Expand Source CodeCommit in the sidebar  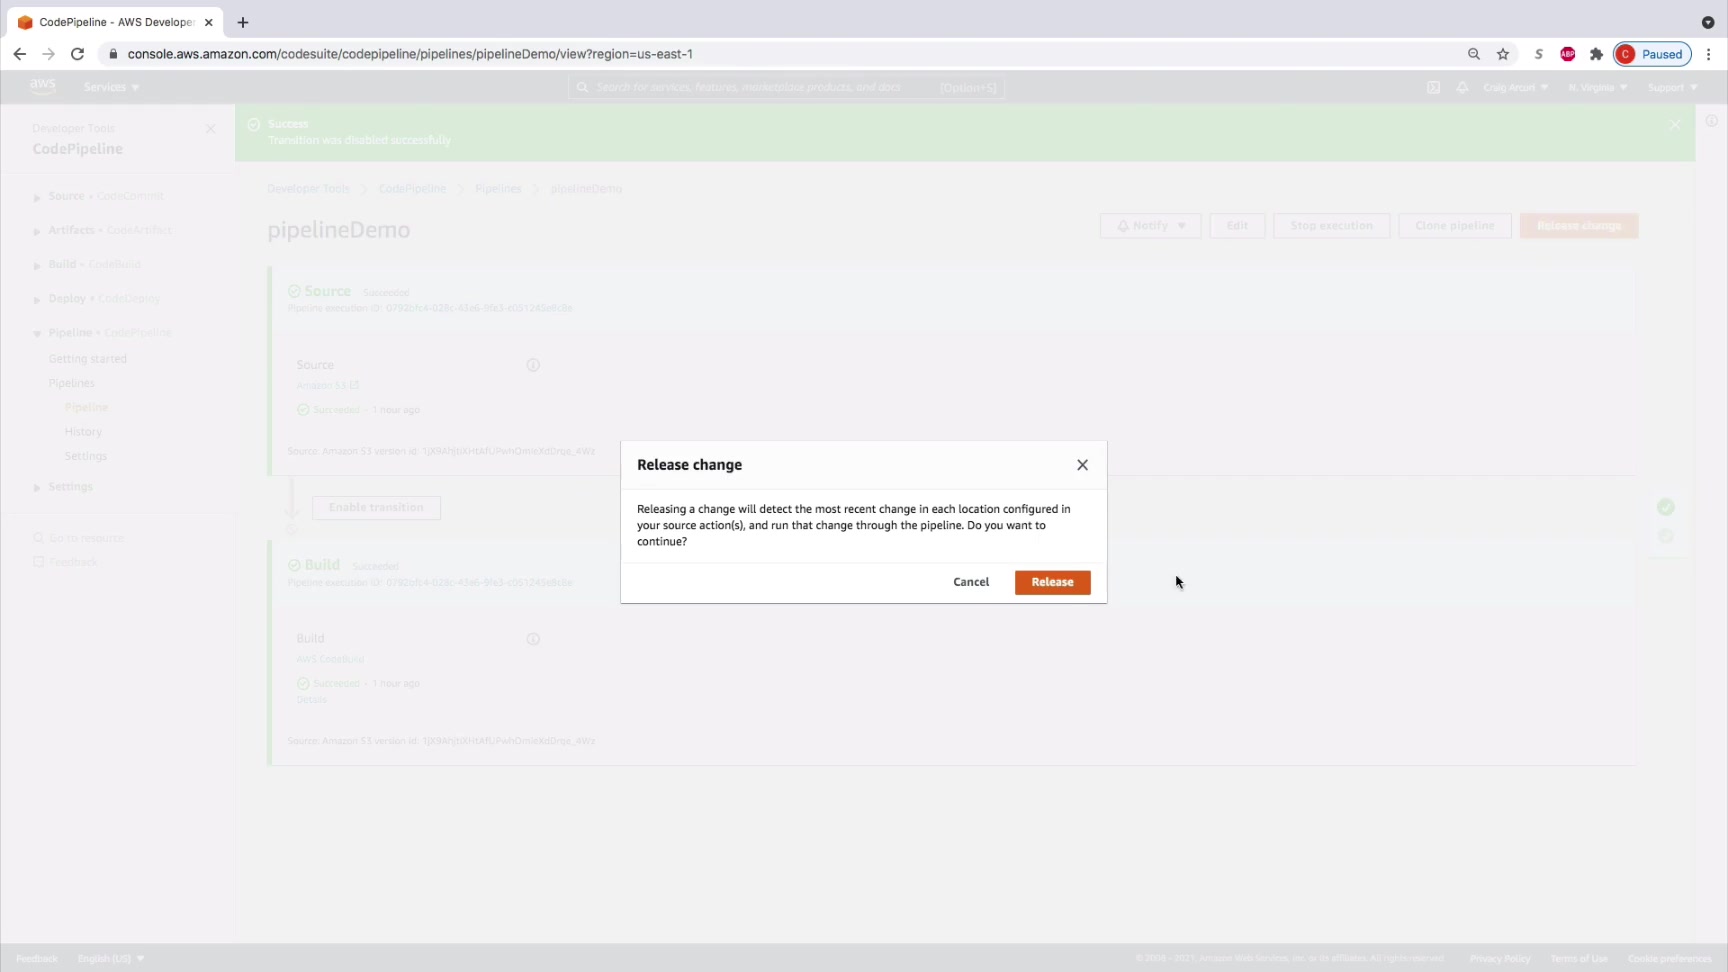[36, 197]
